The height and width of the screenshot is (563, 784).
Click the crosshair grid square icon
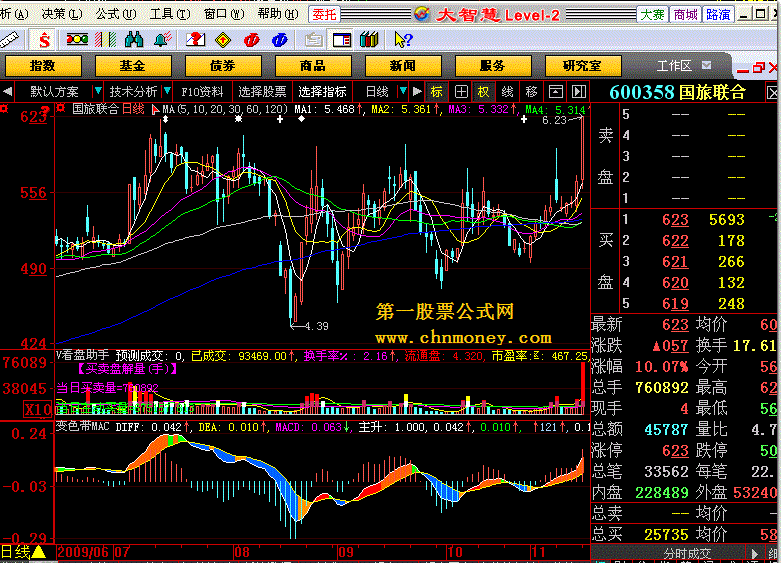pos(461,92)
